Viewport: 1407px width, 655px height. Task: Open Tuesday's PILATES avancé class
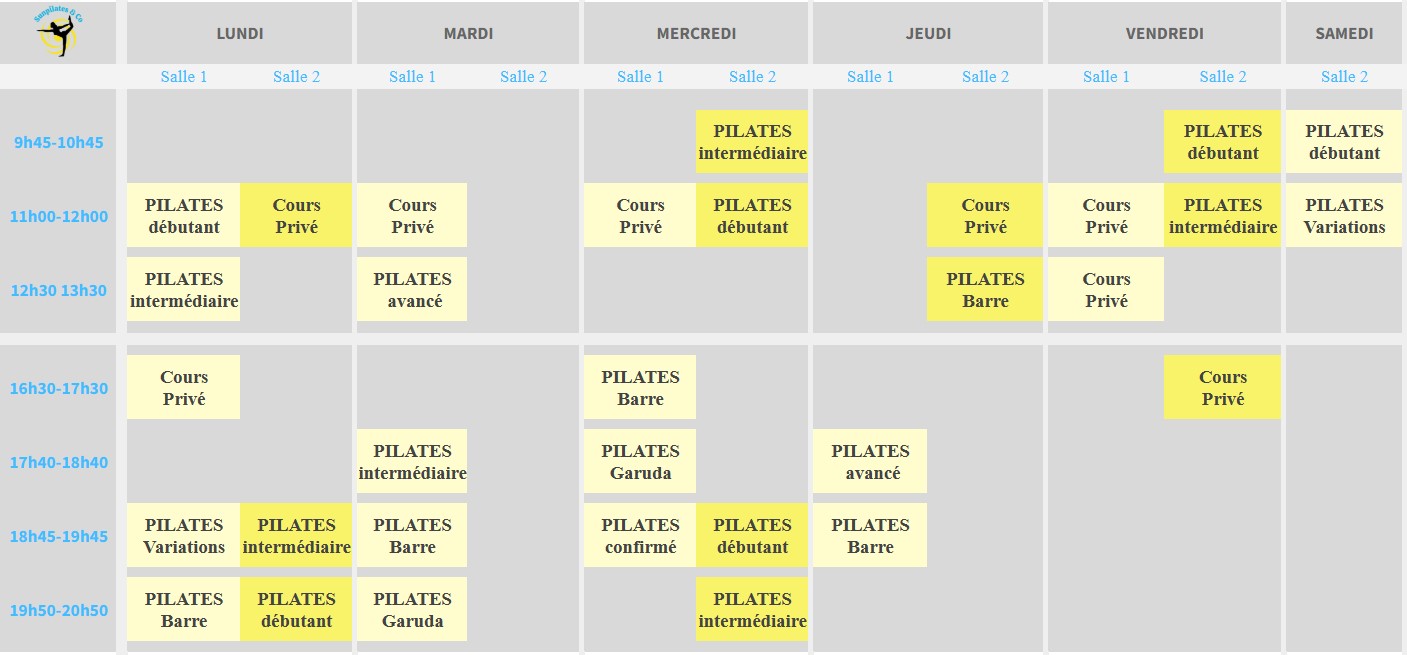point(412,290)
